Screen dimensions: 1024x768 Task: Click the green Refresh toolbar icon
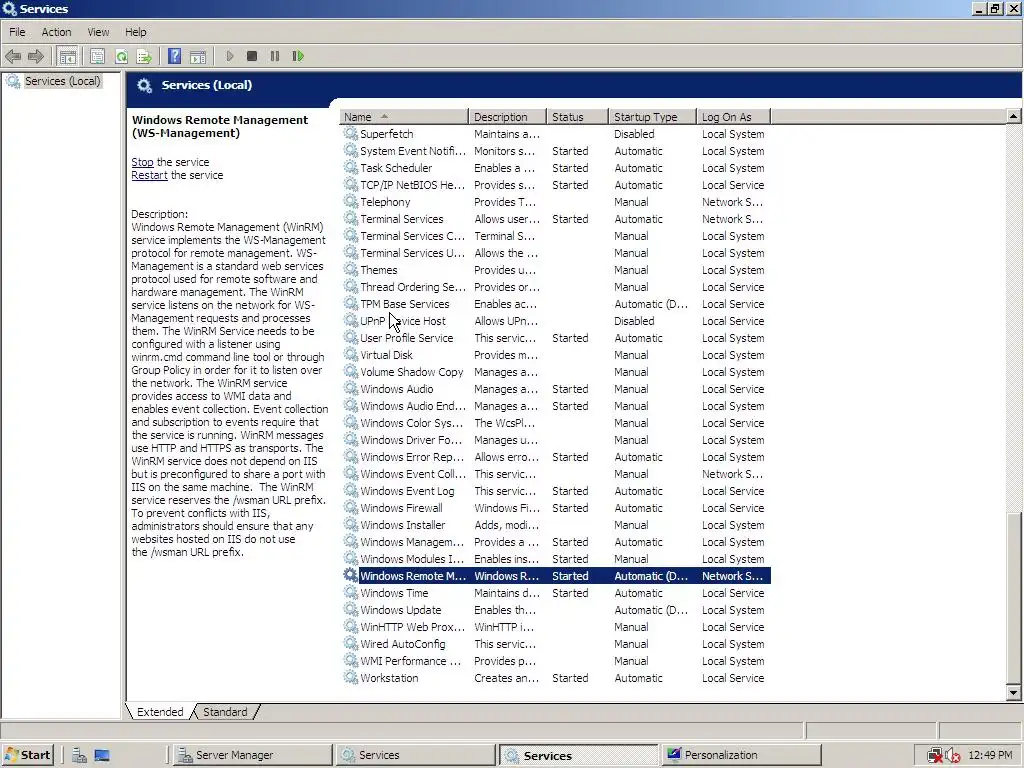click(x=121, y=57)
